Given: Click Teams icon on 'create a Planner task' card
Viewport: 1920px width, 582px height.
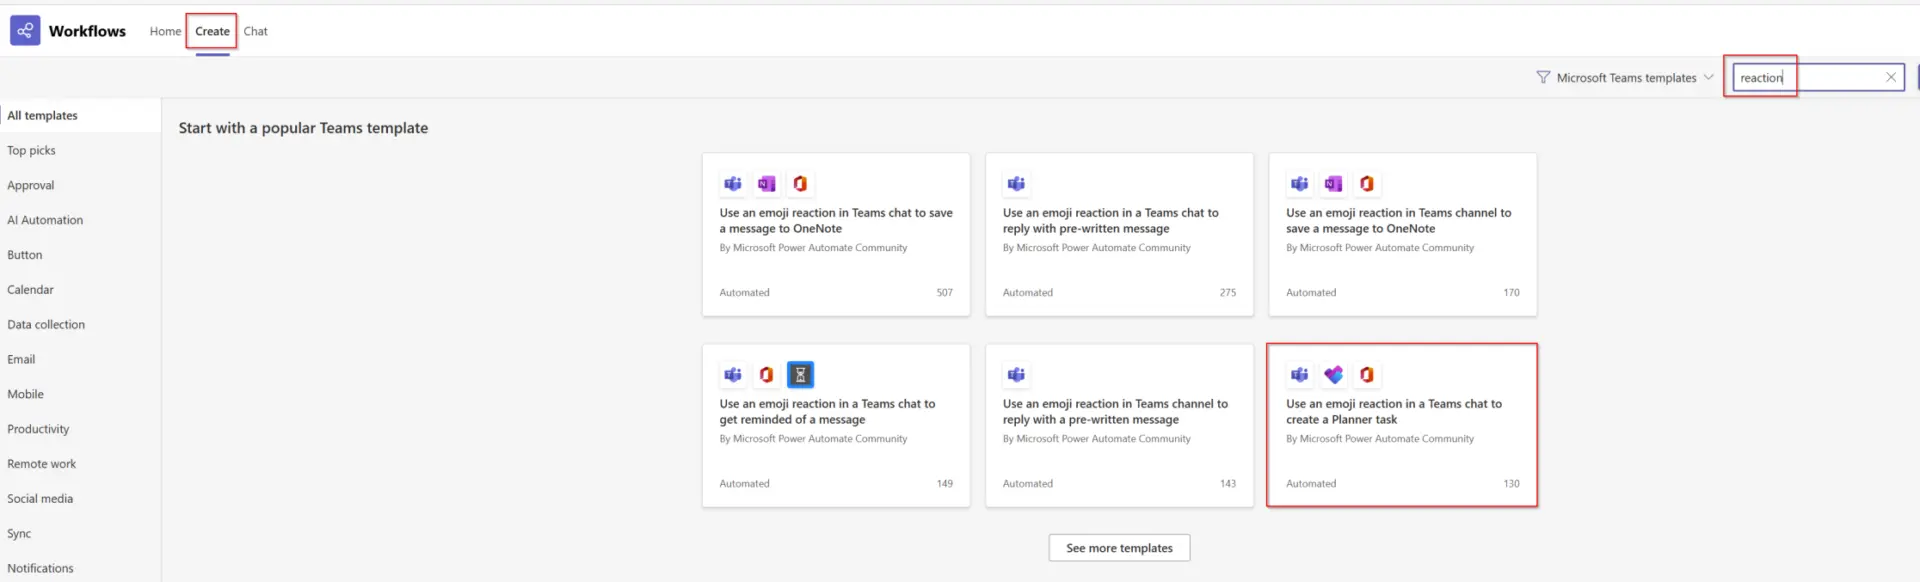Looking at the screenshot, I should point(1299,374).
